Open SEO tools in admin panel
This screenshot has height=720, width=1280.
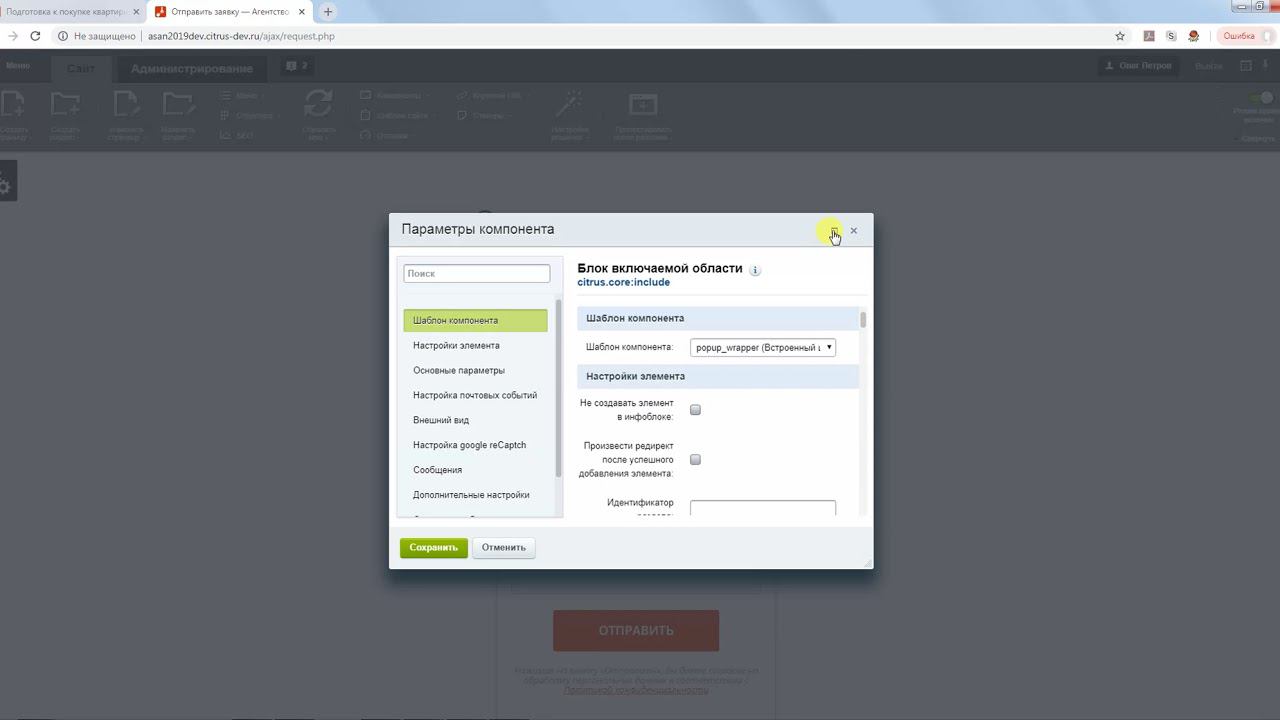(238, 135)
